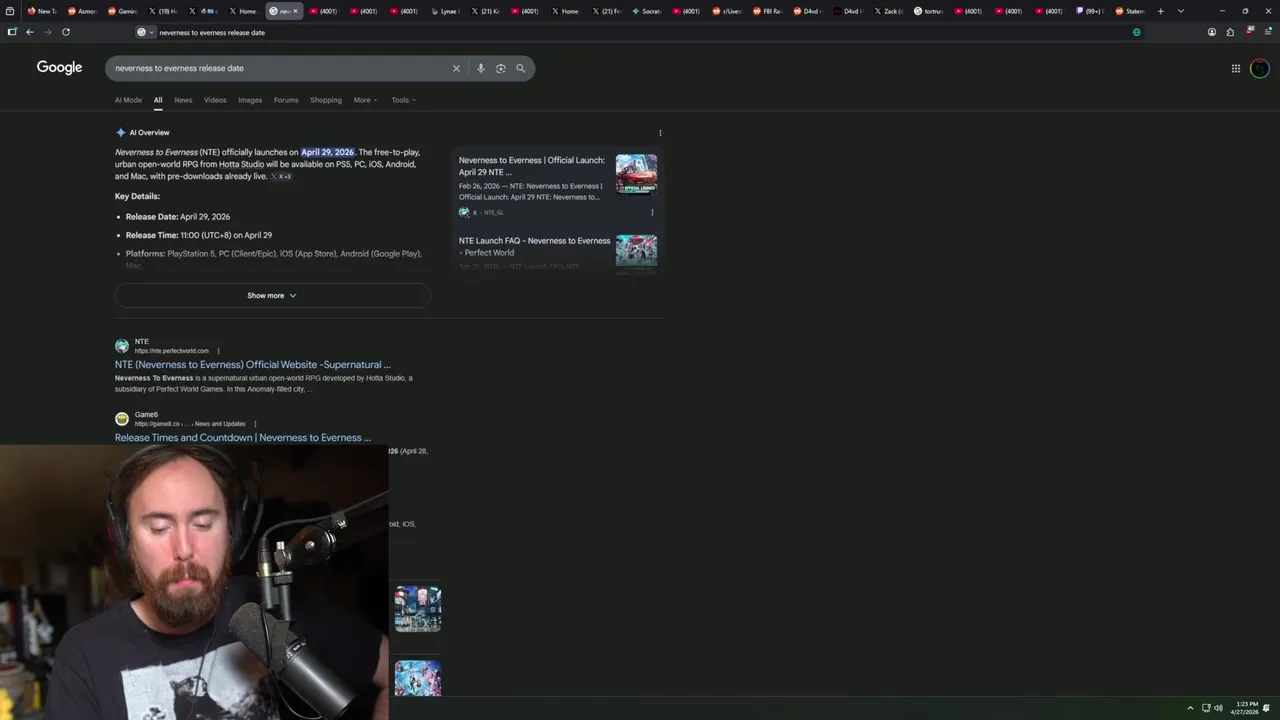The width and height of the screenshot is (1280, 720).
Task: Reload the page with refresh icon
Action: point(66,32)
